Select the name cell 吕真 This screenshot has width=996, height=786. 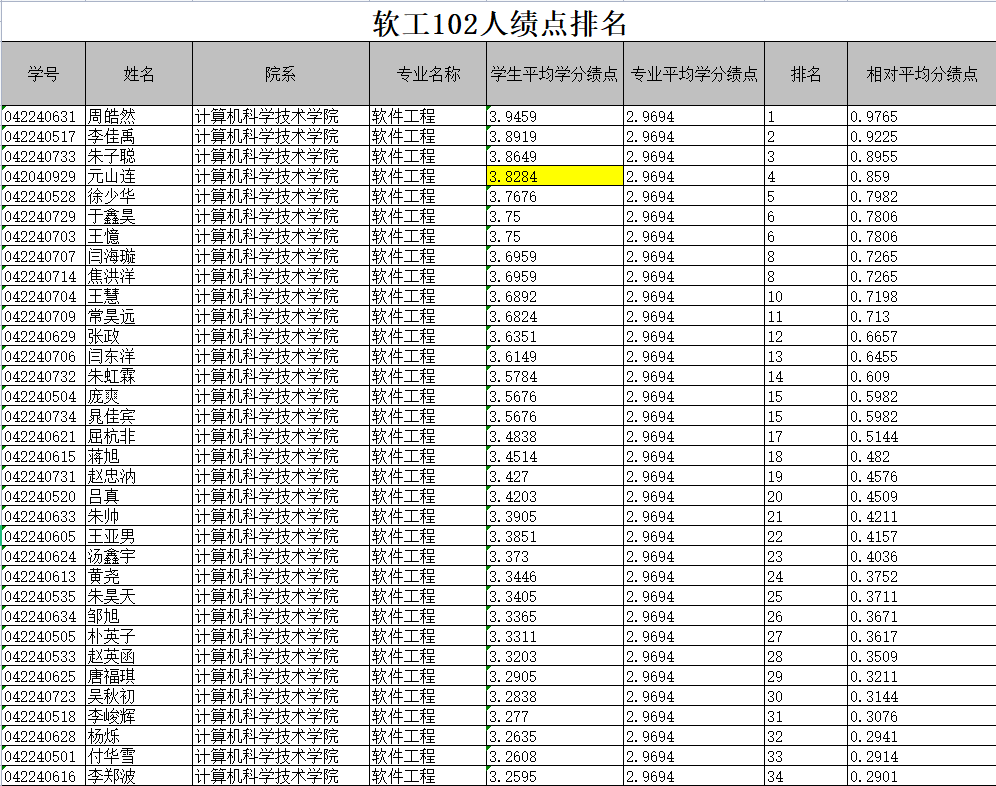138,496
